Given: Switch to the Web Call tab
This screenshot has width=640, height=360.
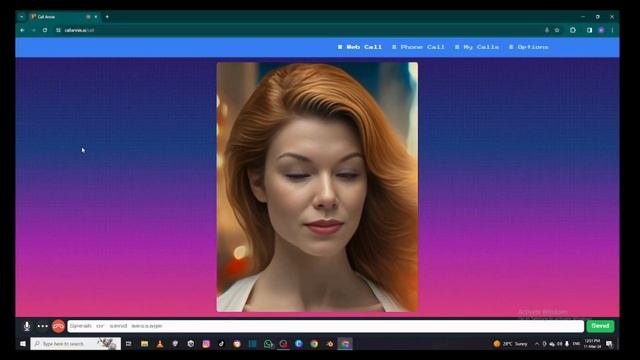Looking at the screenshot, I should coord(360,47).
